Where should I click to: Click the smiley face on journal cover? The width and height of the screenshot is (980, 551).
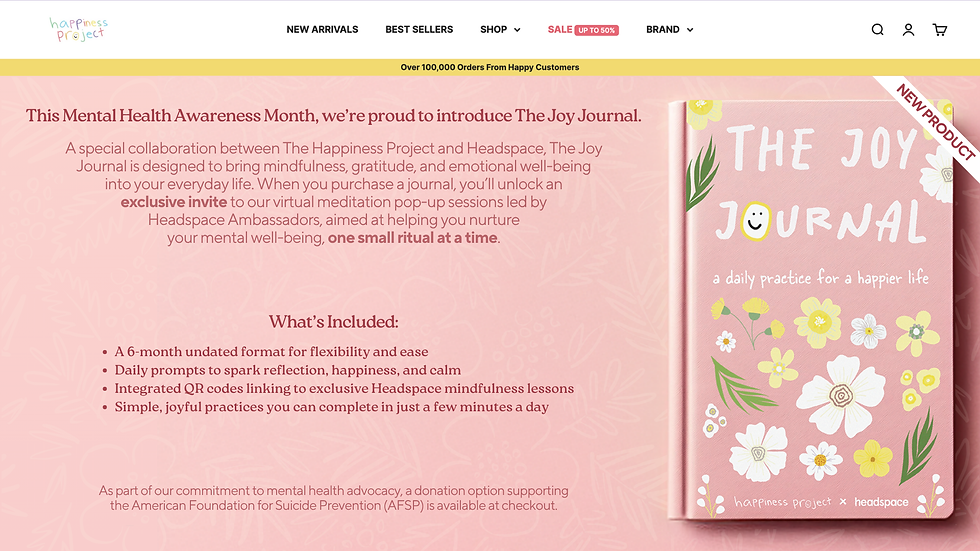pyautogui.click(x=756, y=221)
